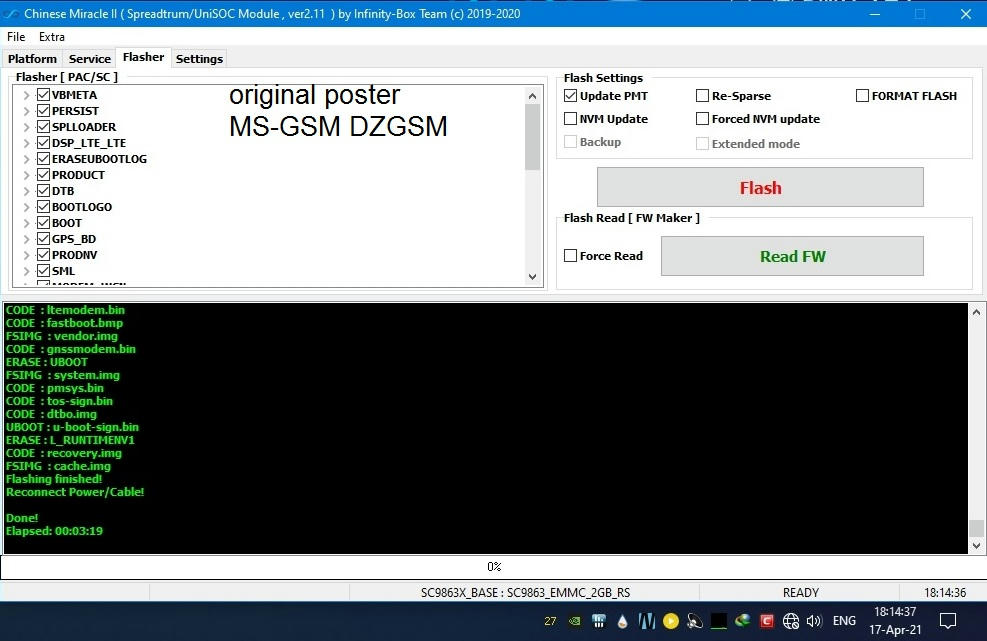Click the partition list scroll-down arrow
This screenshot has width=987, height=641.
tap(533, 277)
